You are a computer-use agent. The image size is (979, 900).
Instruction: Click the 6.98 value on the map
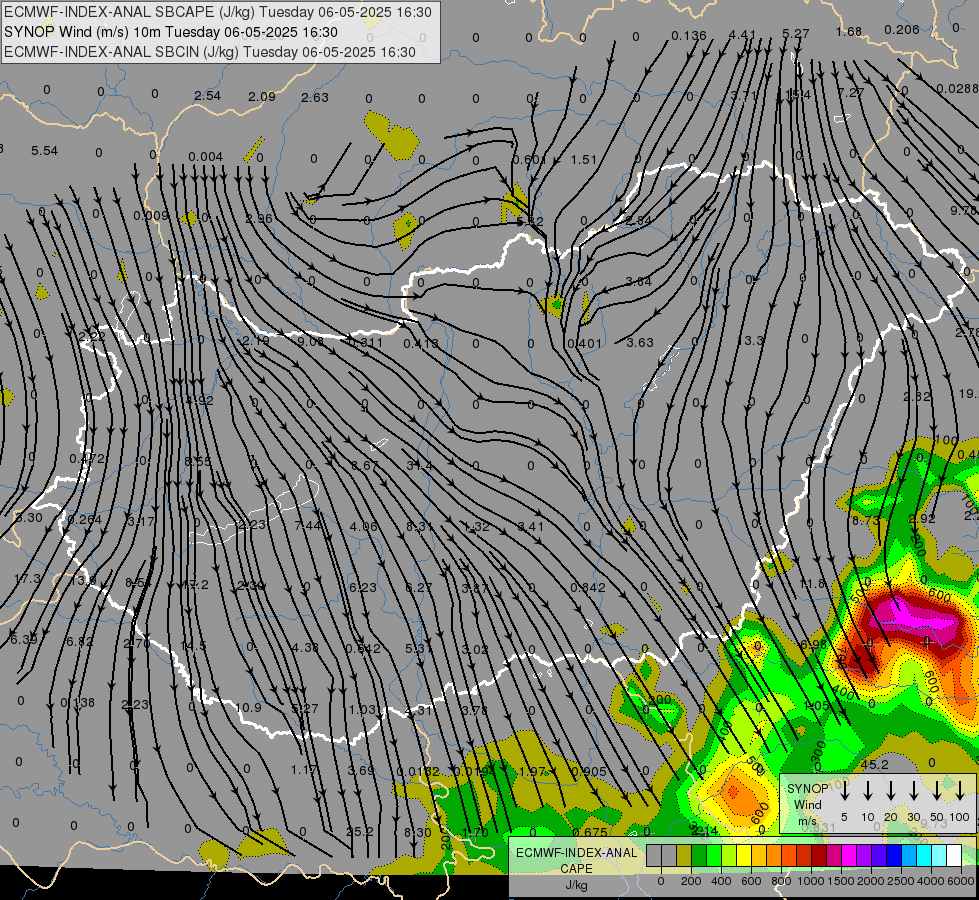[814, 644]
